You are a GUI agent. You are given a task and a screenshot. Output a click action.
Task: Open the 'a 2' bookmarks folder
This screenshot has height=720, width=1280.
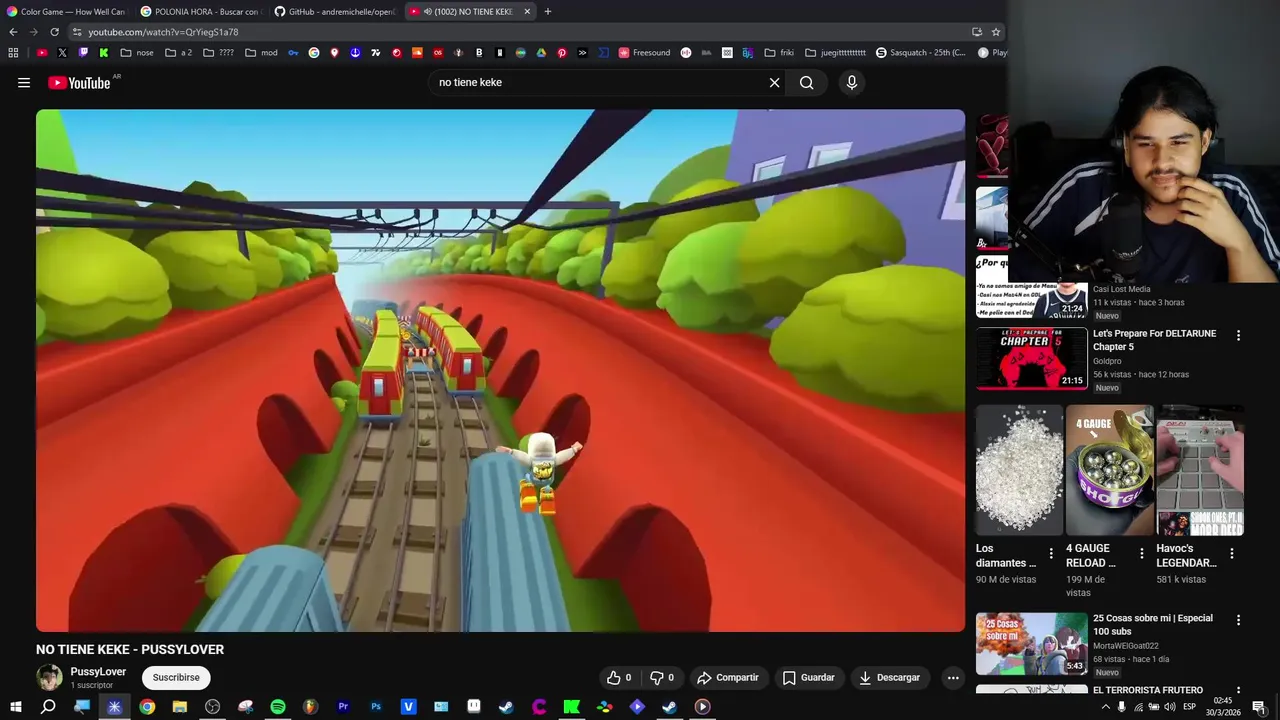point(178,53)
